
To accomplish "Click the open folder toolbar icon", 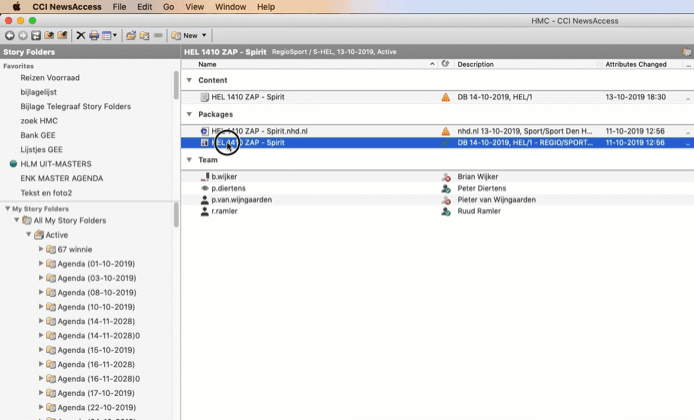I will pyautogui.click(x=131, y=36).
